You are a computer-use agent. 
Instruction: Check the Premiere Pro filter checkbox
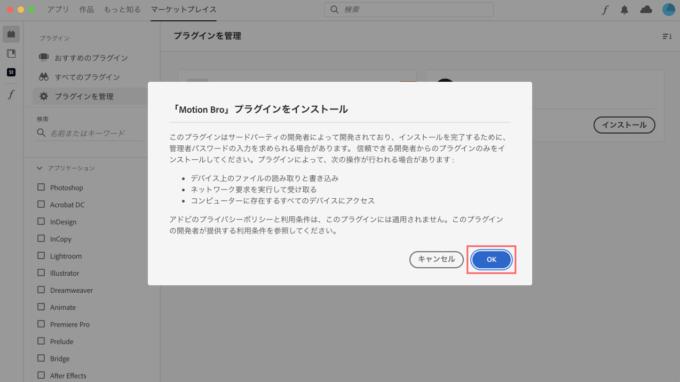click(x=41, y=324)
